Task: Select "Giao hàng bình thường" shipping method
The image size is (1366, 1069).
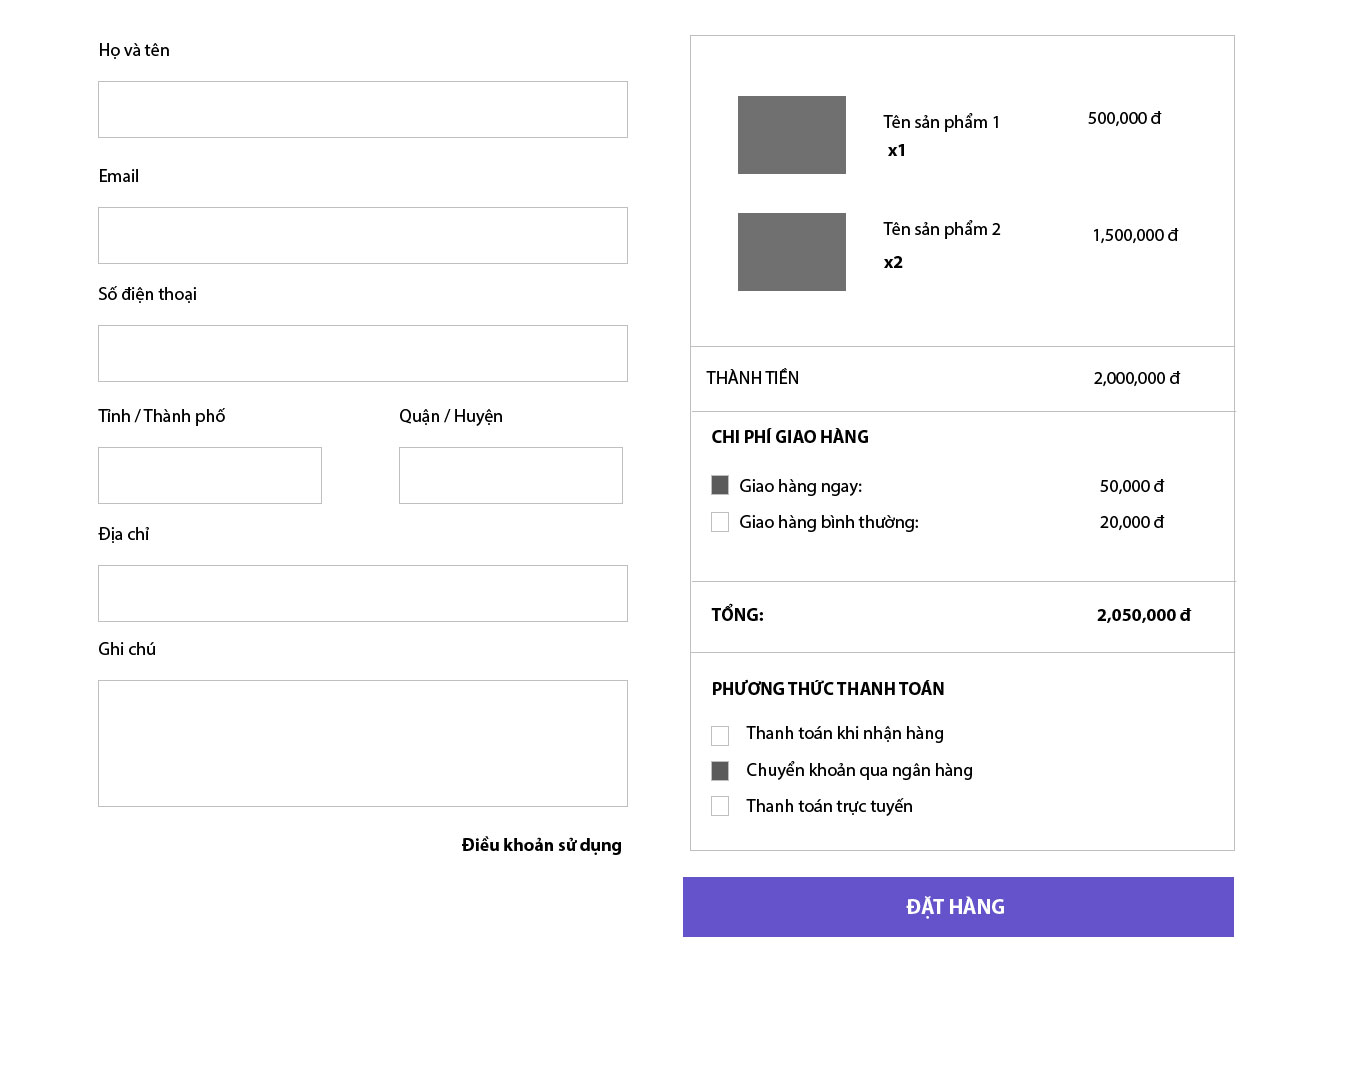Action: click(x=720, y=521)
